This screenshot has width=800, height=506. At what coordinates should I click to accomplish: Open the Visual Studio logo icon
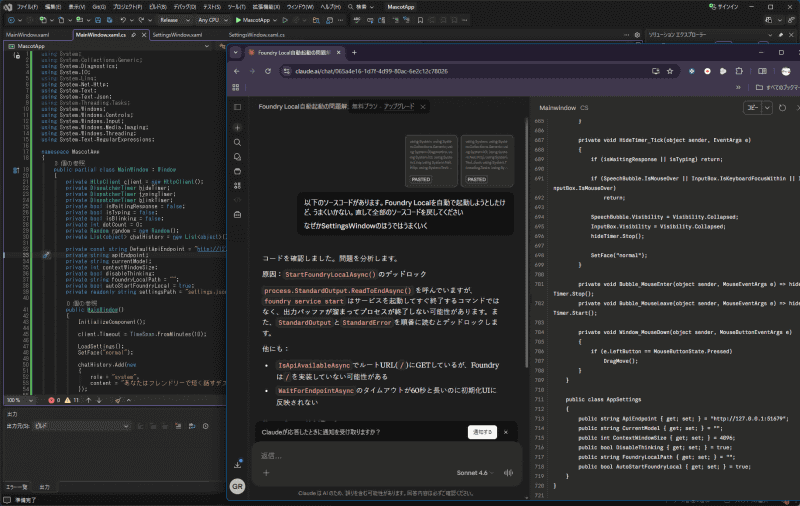(7, 7)
